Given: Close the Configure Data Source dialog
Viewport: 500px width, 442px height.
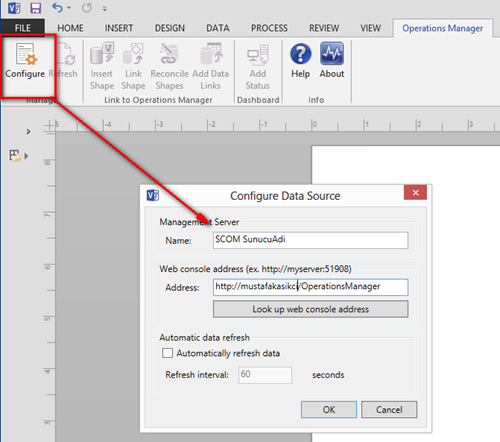Looking at the screenshot, I should coord(415,192).
